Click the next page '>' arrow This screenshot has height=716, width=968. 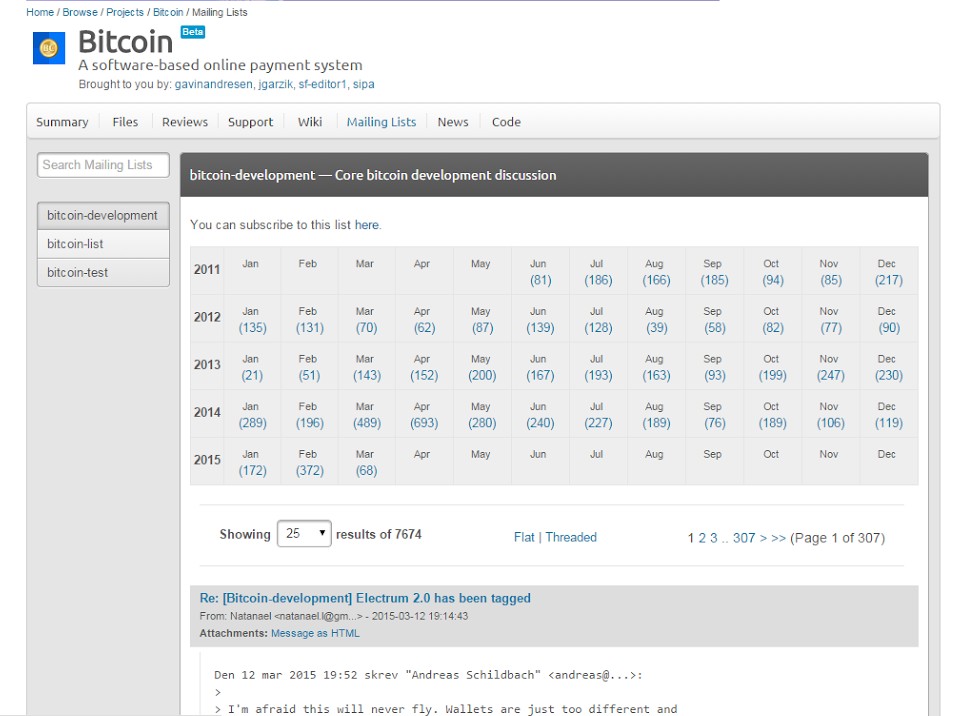[x=763, y=538]
